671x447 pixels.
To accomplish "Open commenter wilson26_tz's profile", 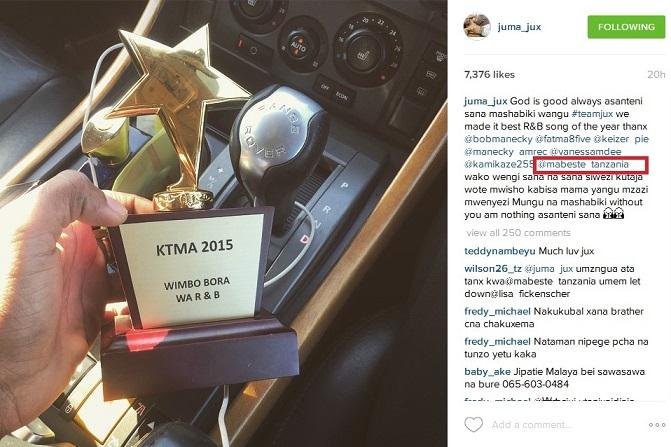I will coord(493,269).
